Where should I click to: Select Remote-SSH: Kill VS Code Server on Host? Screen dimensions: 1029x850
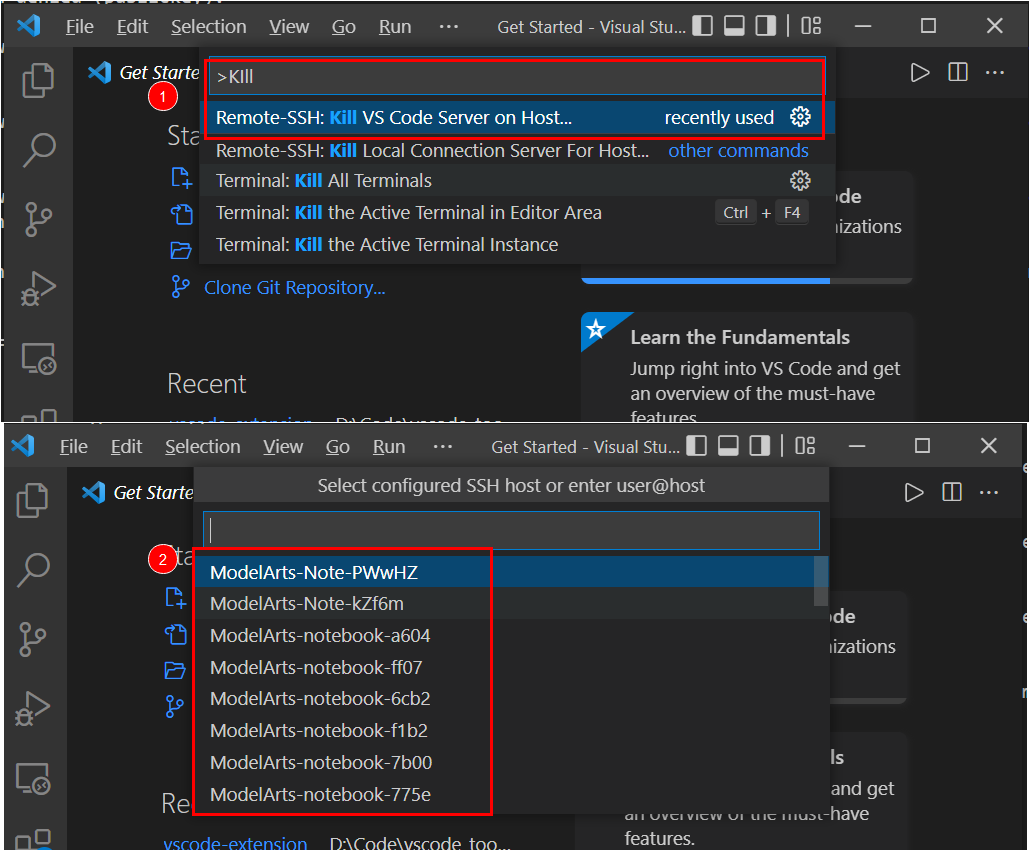(516, 117)
